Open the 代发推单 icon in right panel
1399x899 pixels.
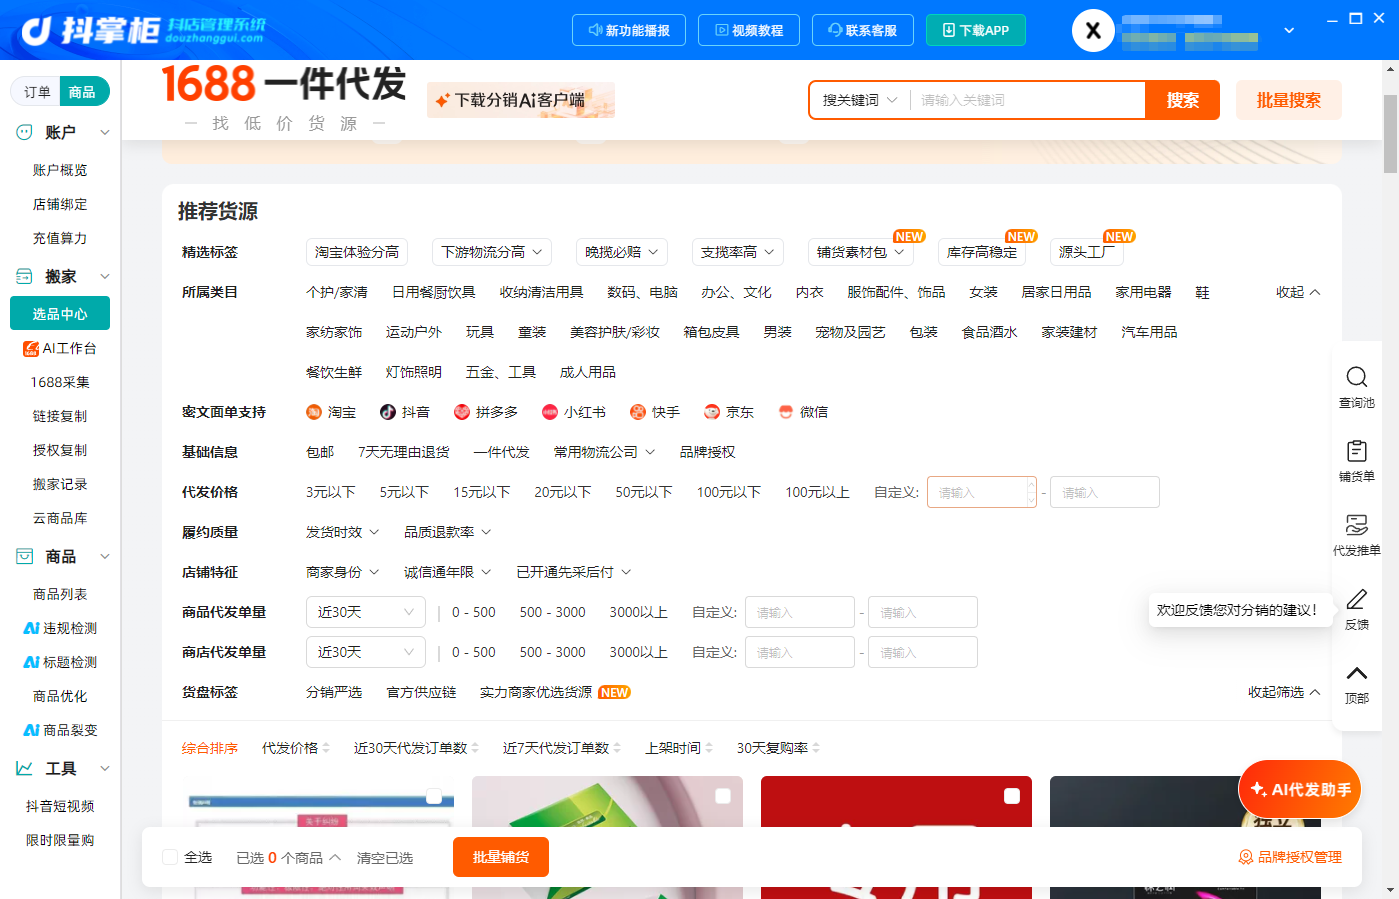1356,525
